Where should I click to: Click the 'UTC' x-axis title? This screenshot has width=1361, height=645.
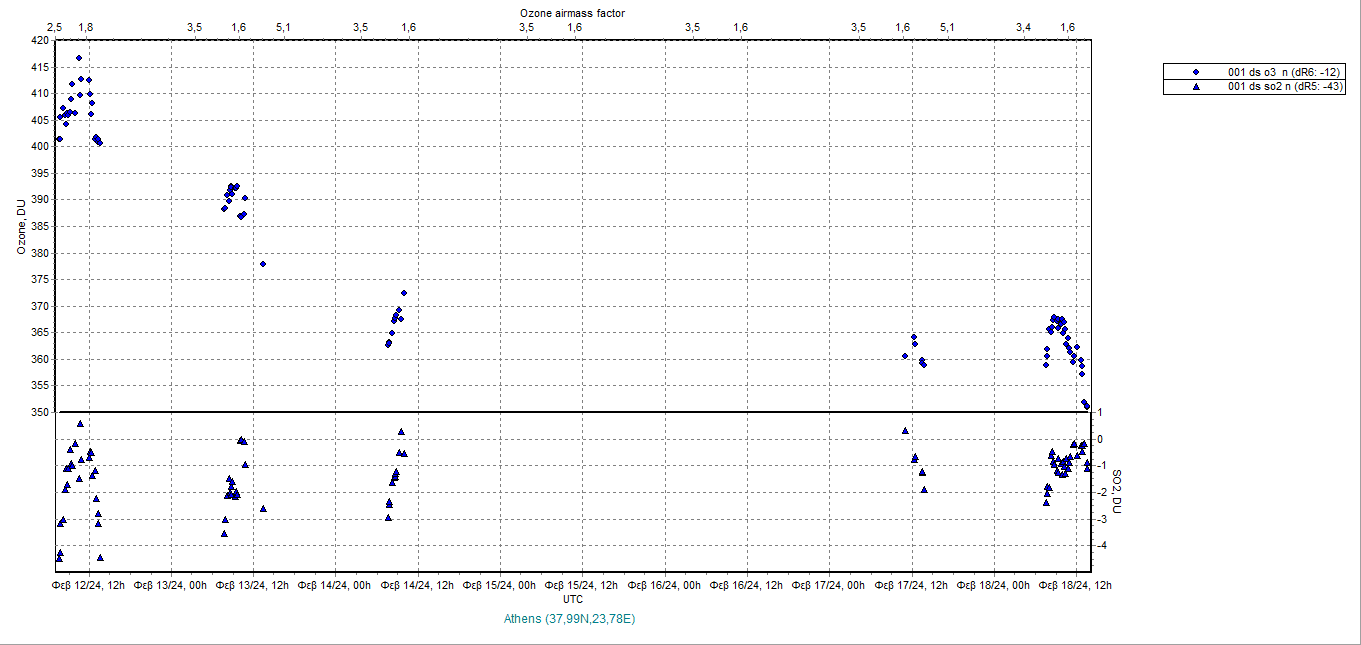pyautogui.click(x=573, y=599)
